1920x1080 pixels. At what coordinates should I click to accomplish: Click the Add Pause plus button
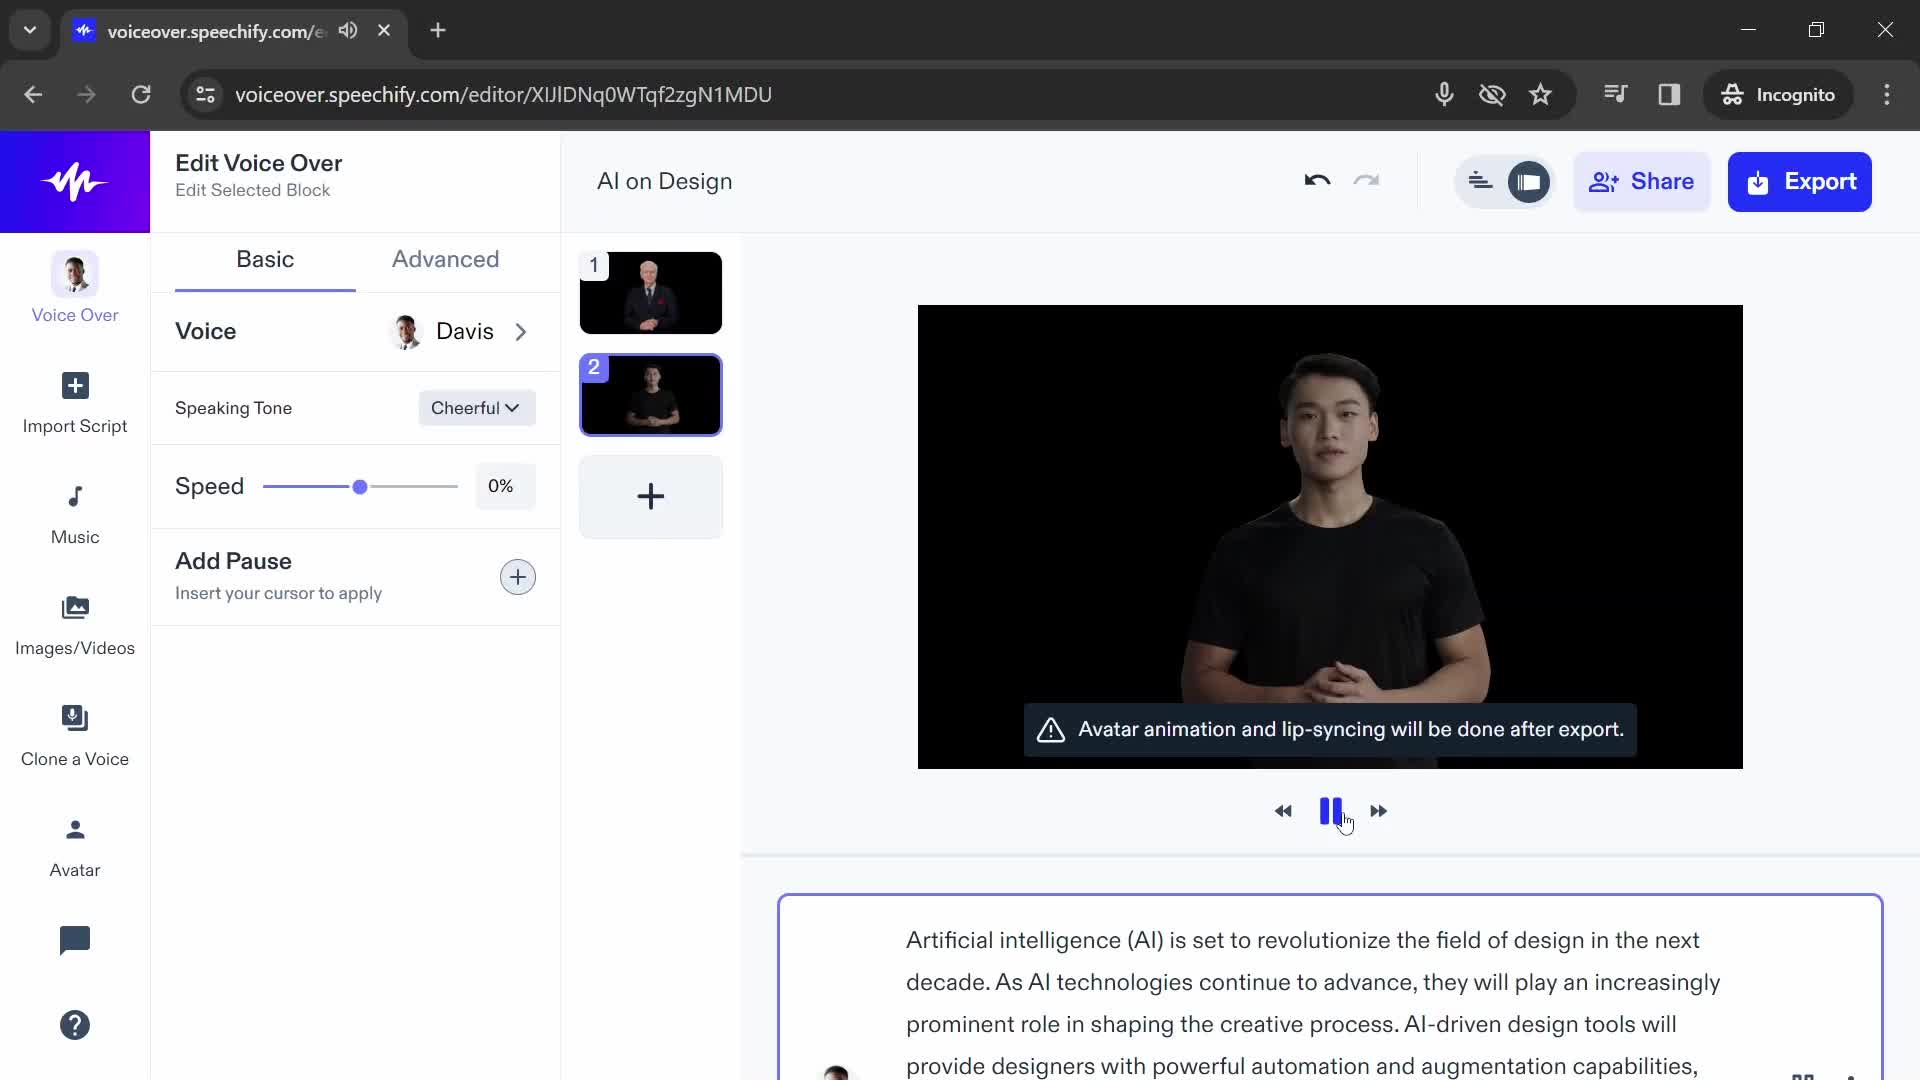(x=517, y=576)
